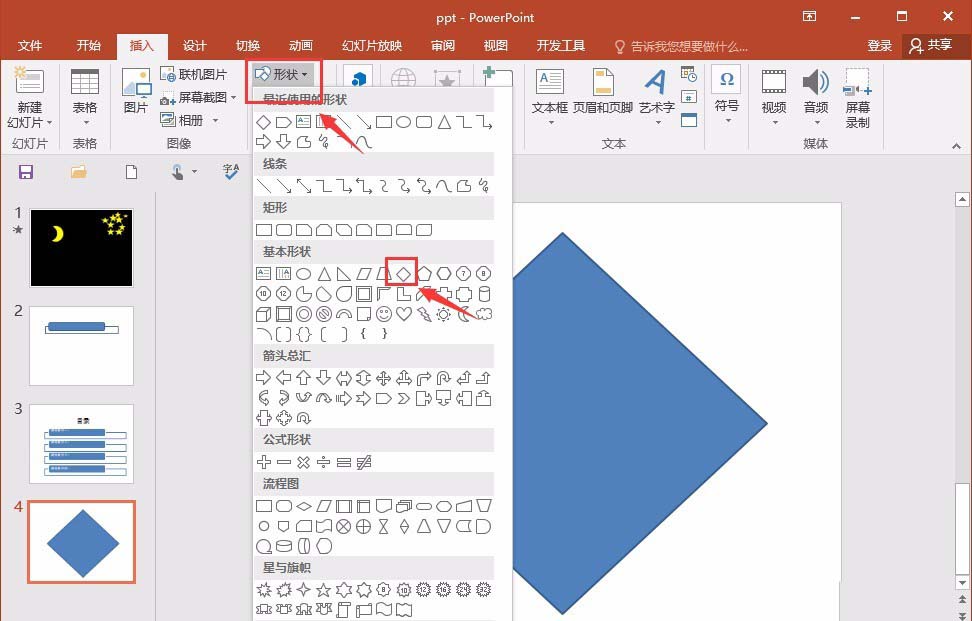Viewport: 972px width, 621px height.
Task: Select the Circular Arrow shape
Action: (304, 418)
